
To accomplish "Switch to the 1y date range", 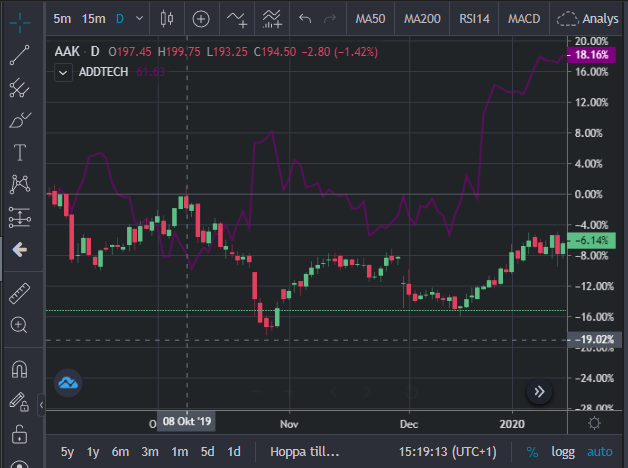I will 93,452.
